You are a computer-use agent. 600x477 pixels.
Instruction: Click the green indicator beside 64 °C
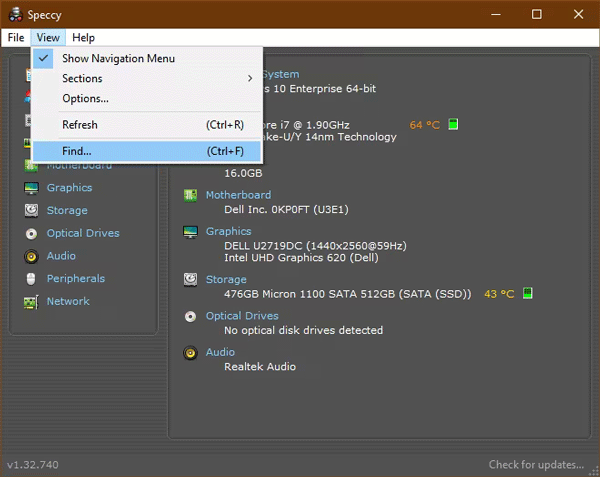click(x=453, y=125)
